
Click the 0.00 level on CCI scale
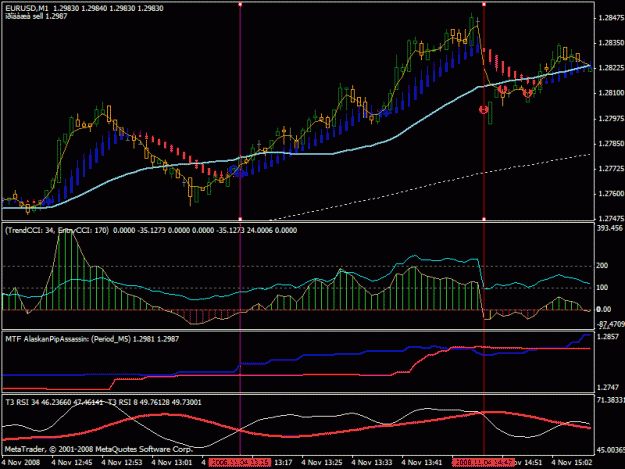[604, 310]
